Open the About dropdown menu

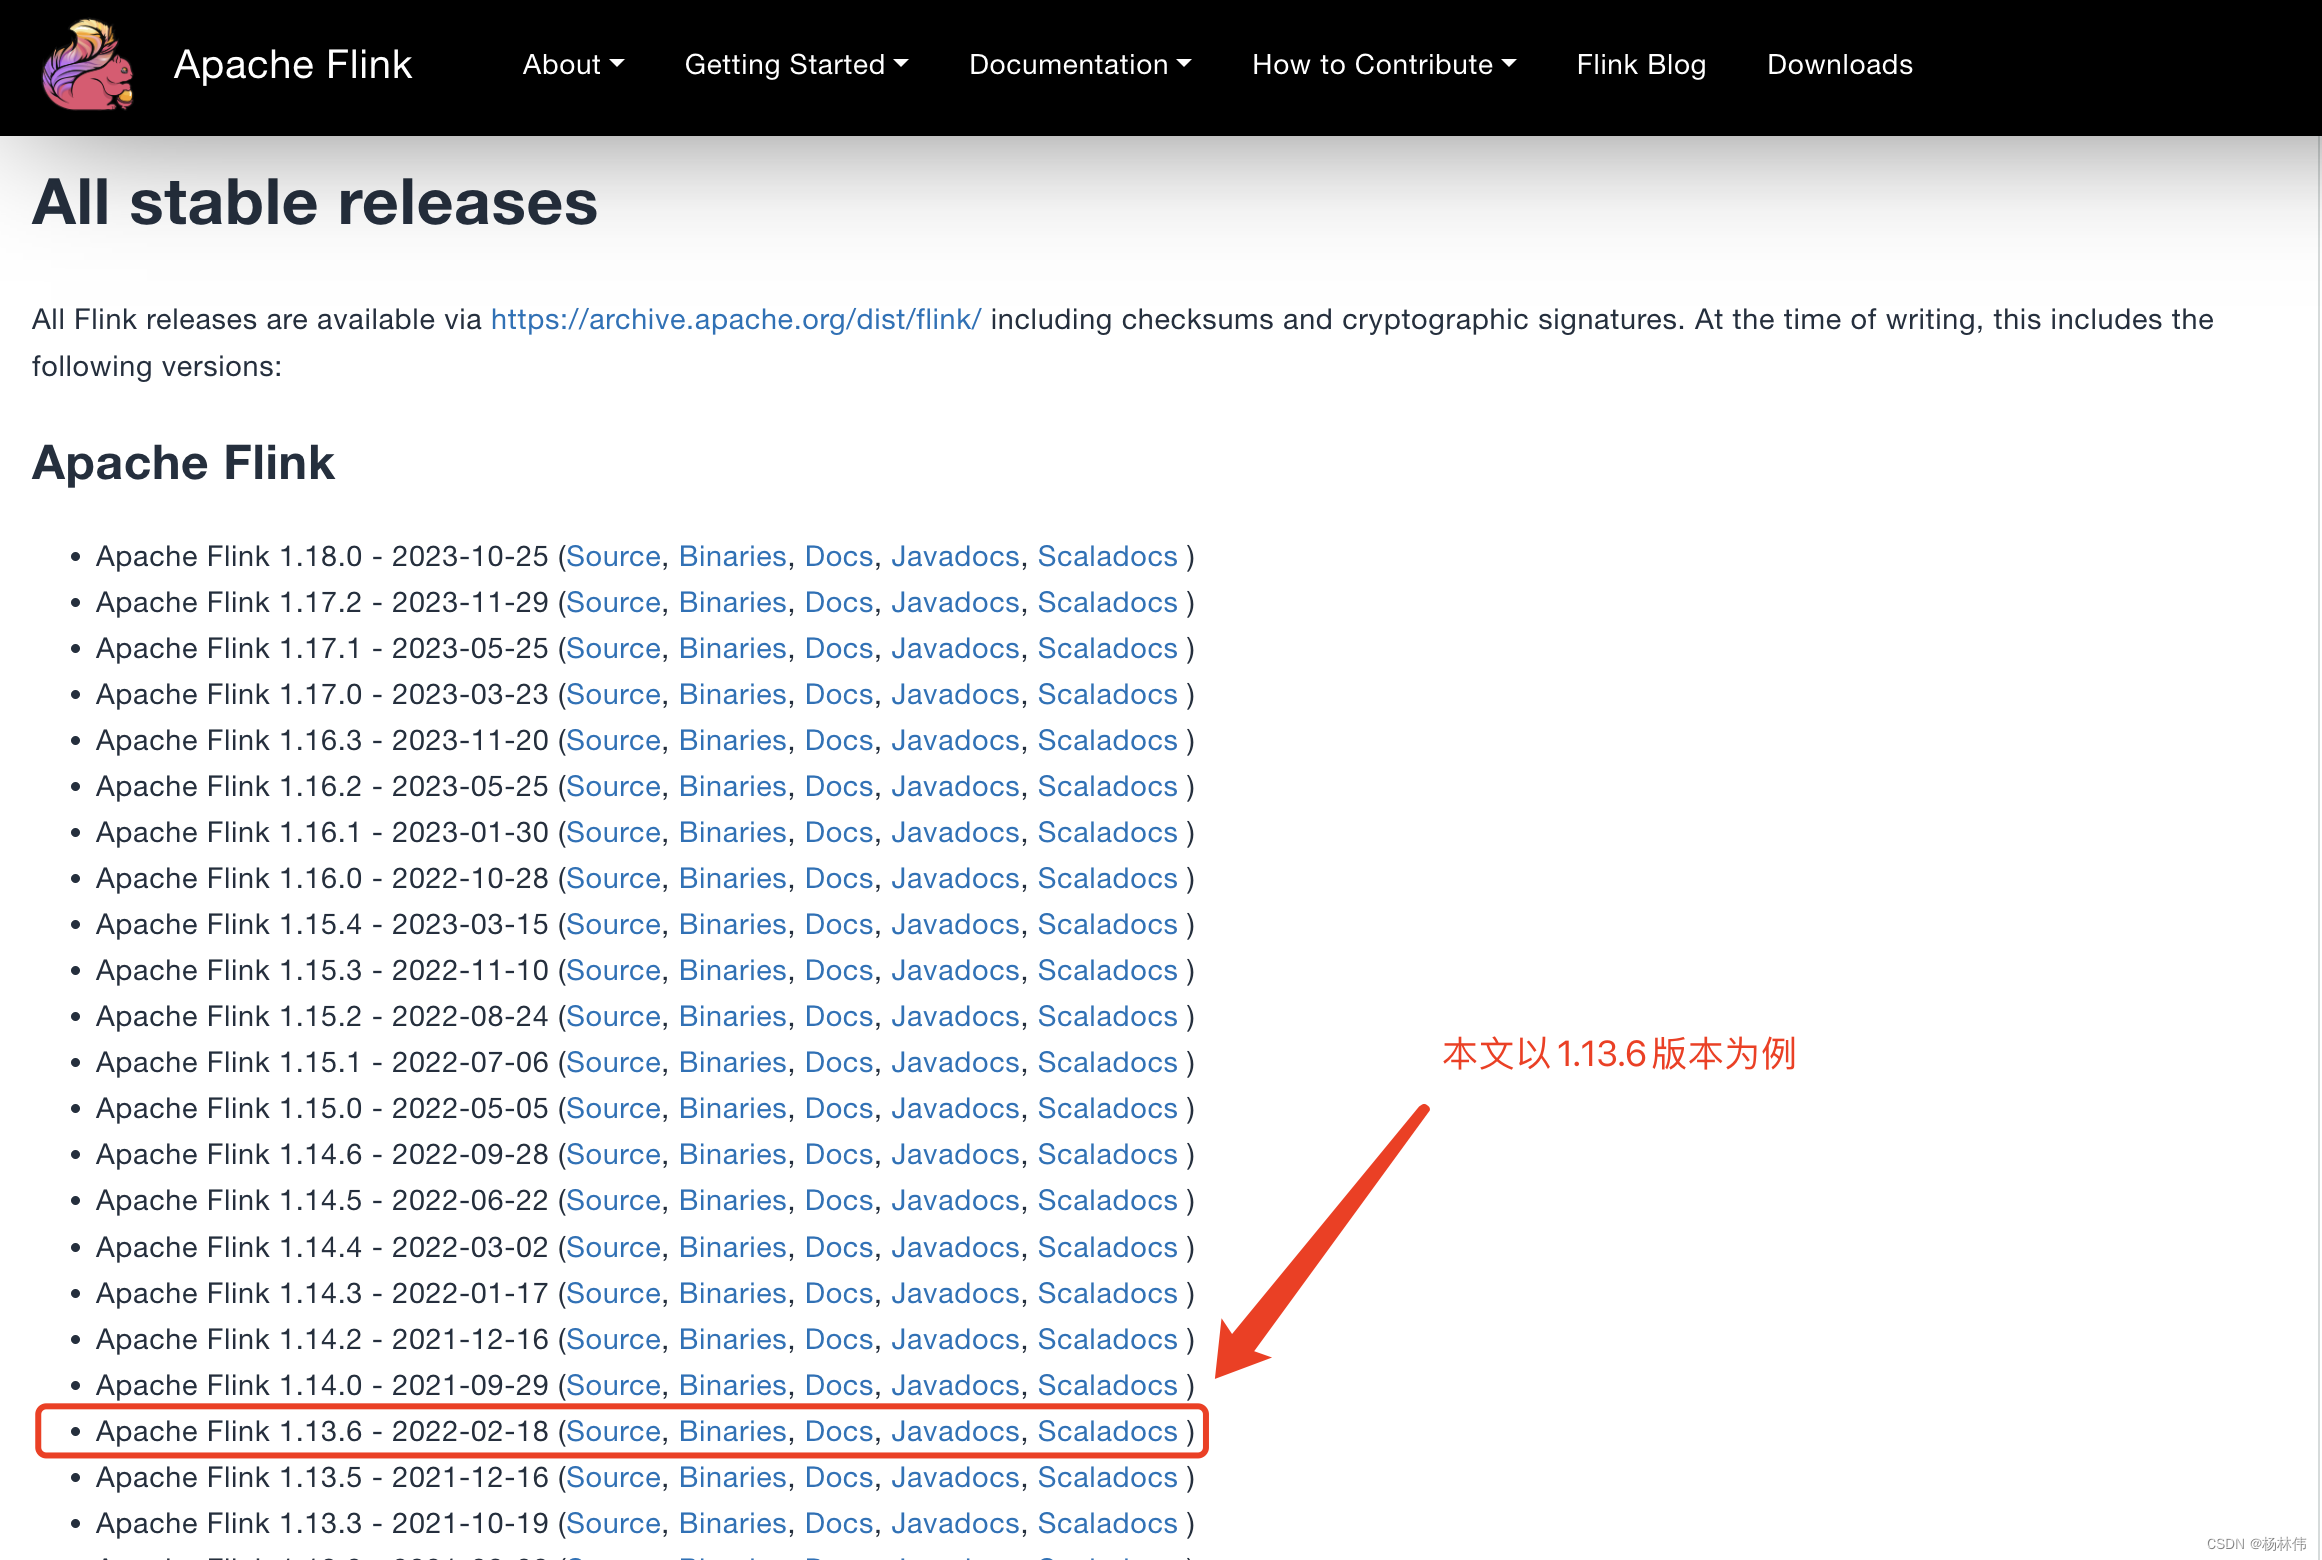click(572, 65)
